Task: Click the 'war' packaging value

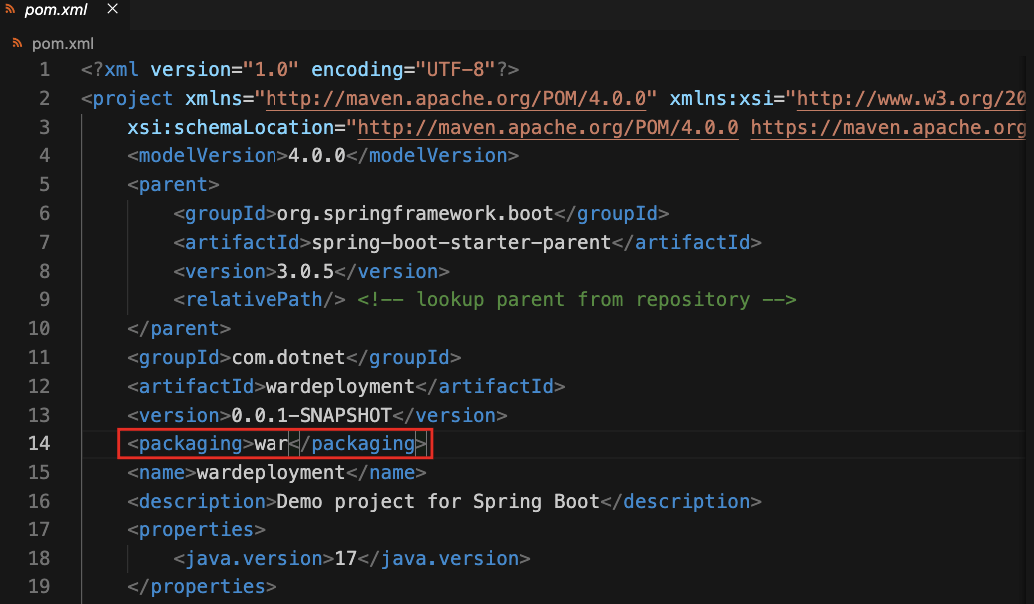Action: (271, 444)
